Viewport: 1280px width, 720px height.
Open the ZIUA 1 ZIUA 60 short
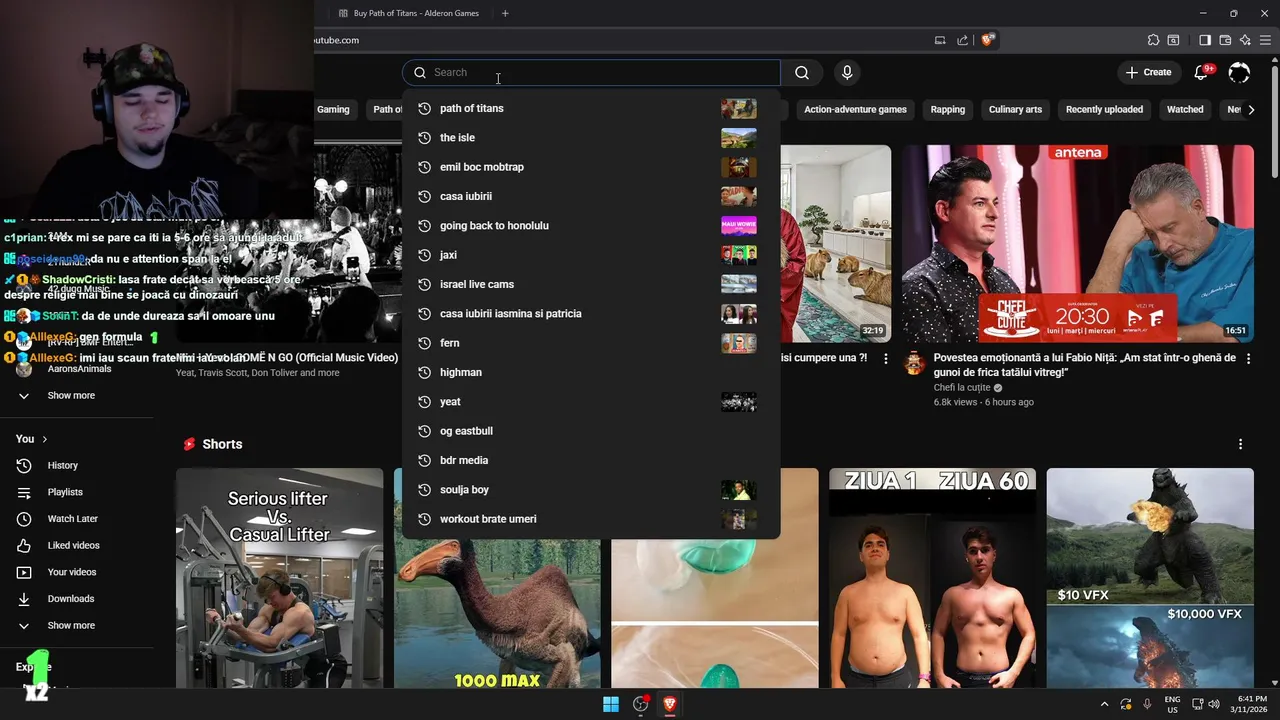pos(932,578)
